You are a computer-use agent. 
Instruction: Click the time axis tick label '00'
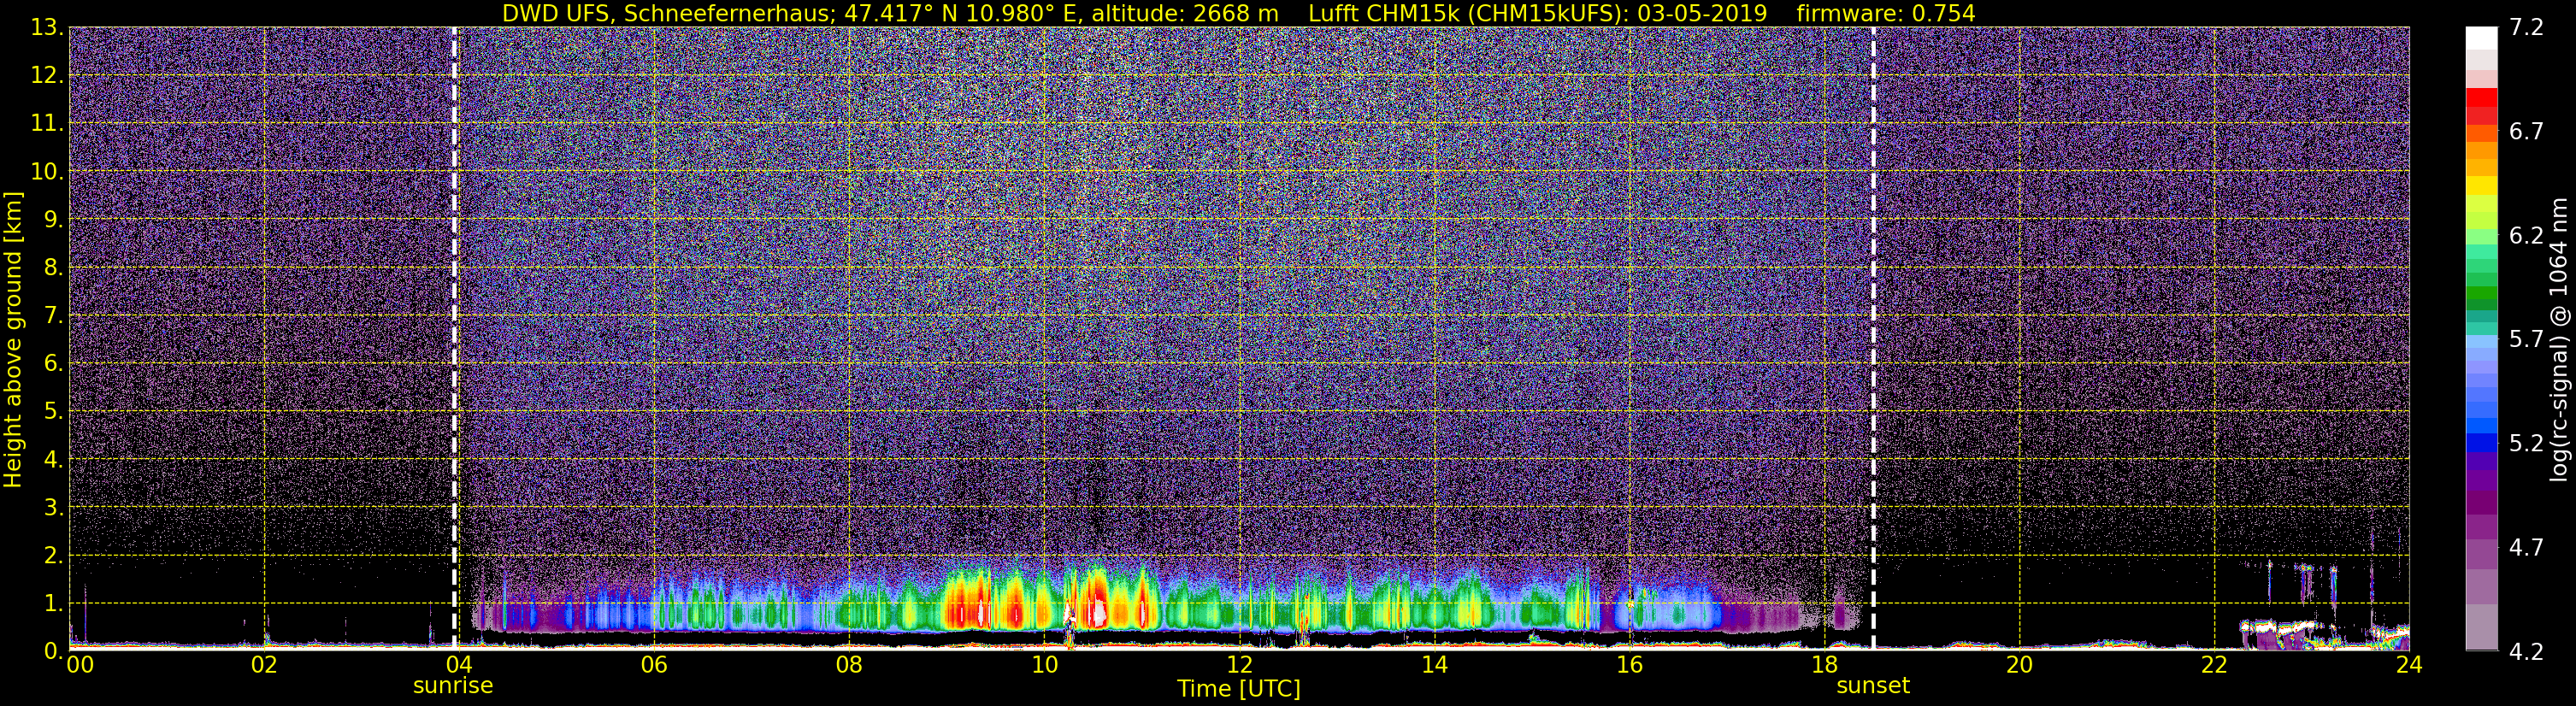(80, 665)
